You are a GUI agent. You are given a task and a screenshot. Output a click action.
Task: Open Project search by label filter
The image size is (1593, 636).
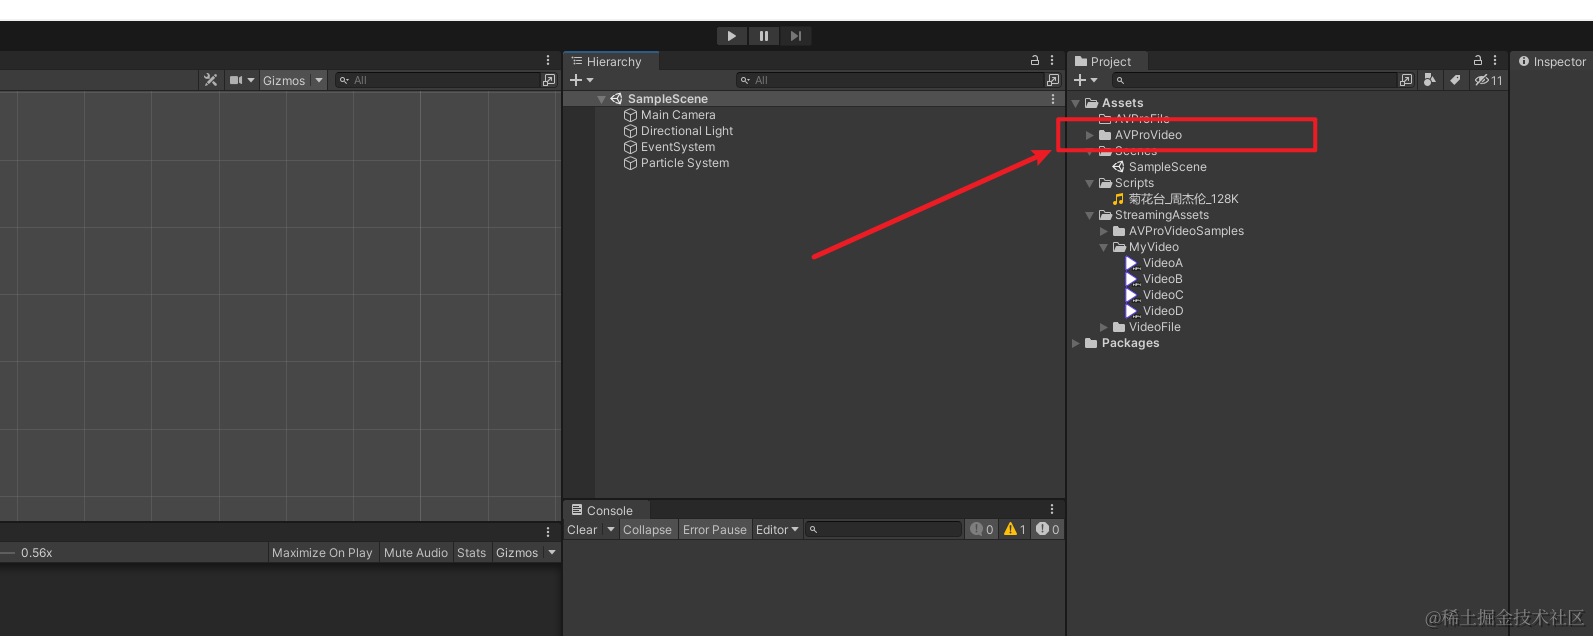[1455, 80]
